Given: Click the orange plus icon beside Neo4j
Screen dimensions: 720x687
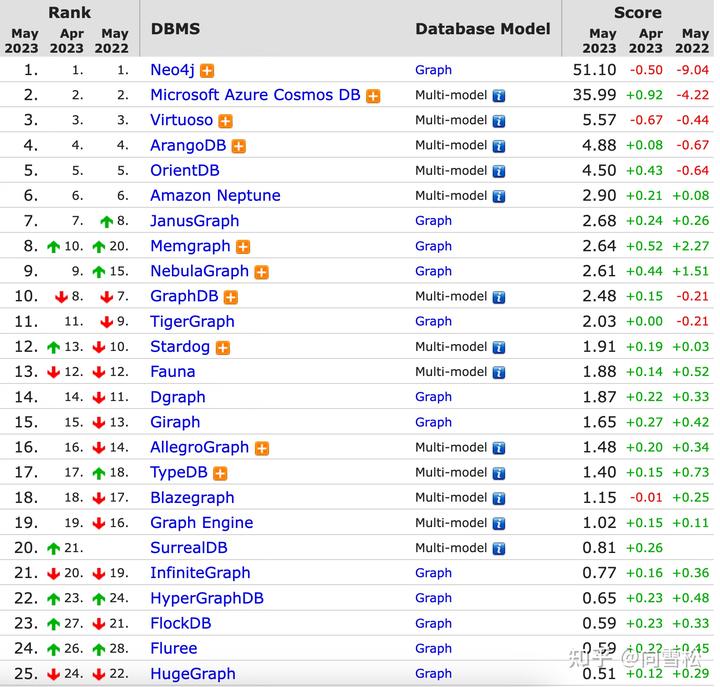Looking at the screenshot, I should click(207, 70).
